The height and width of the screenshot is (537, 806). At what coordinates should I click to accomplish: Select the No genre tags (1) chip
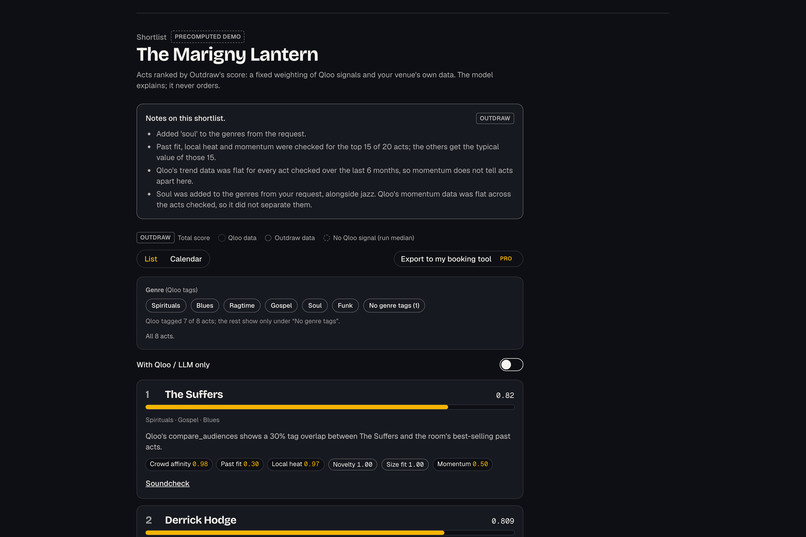394,306
